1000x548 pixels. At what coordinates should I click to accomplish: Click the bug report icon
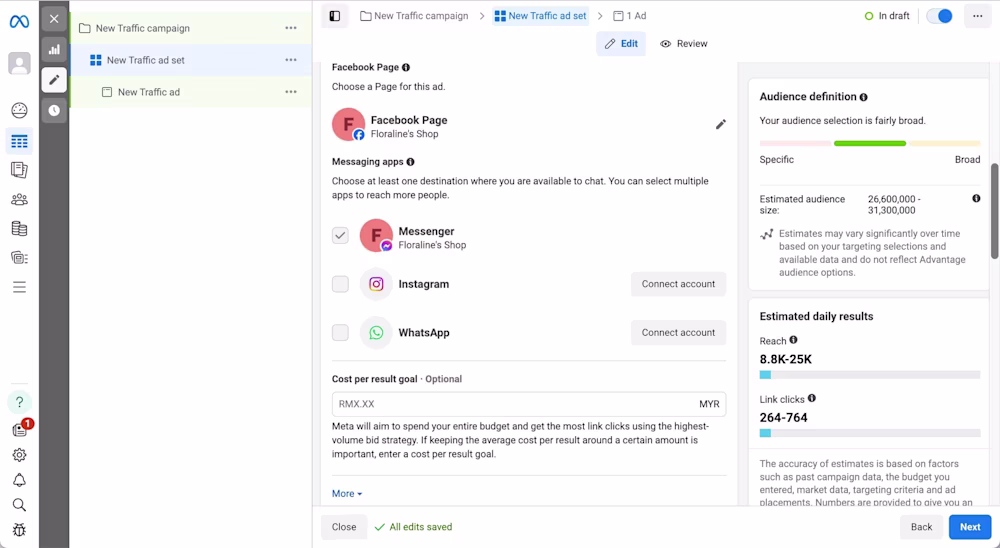[x=19, y=530]
